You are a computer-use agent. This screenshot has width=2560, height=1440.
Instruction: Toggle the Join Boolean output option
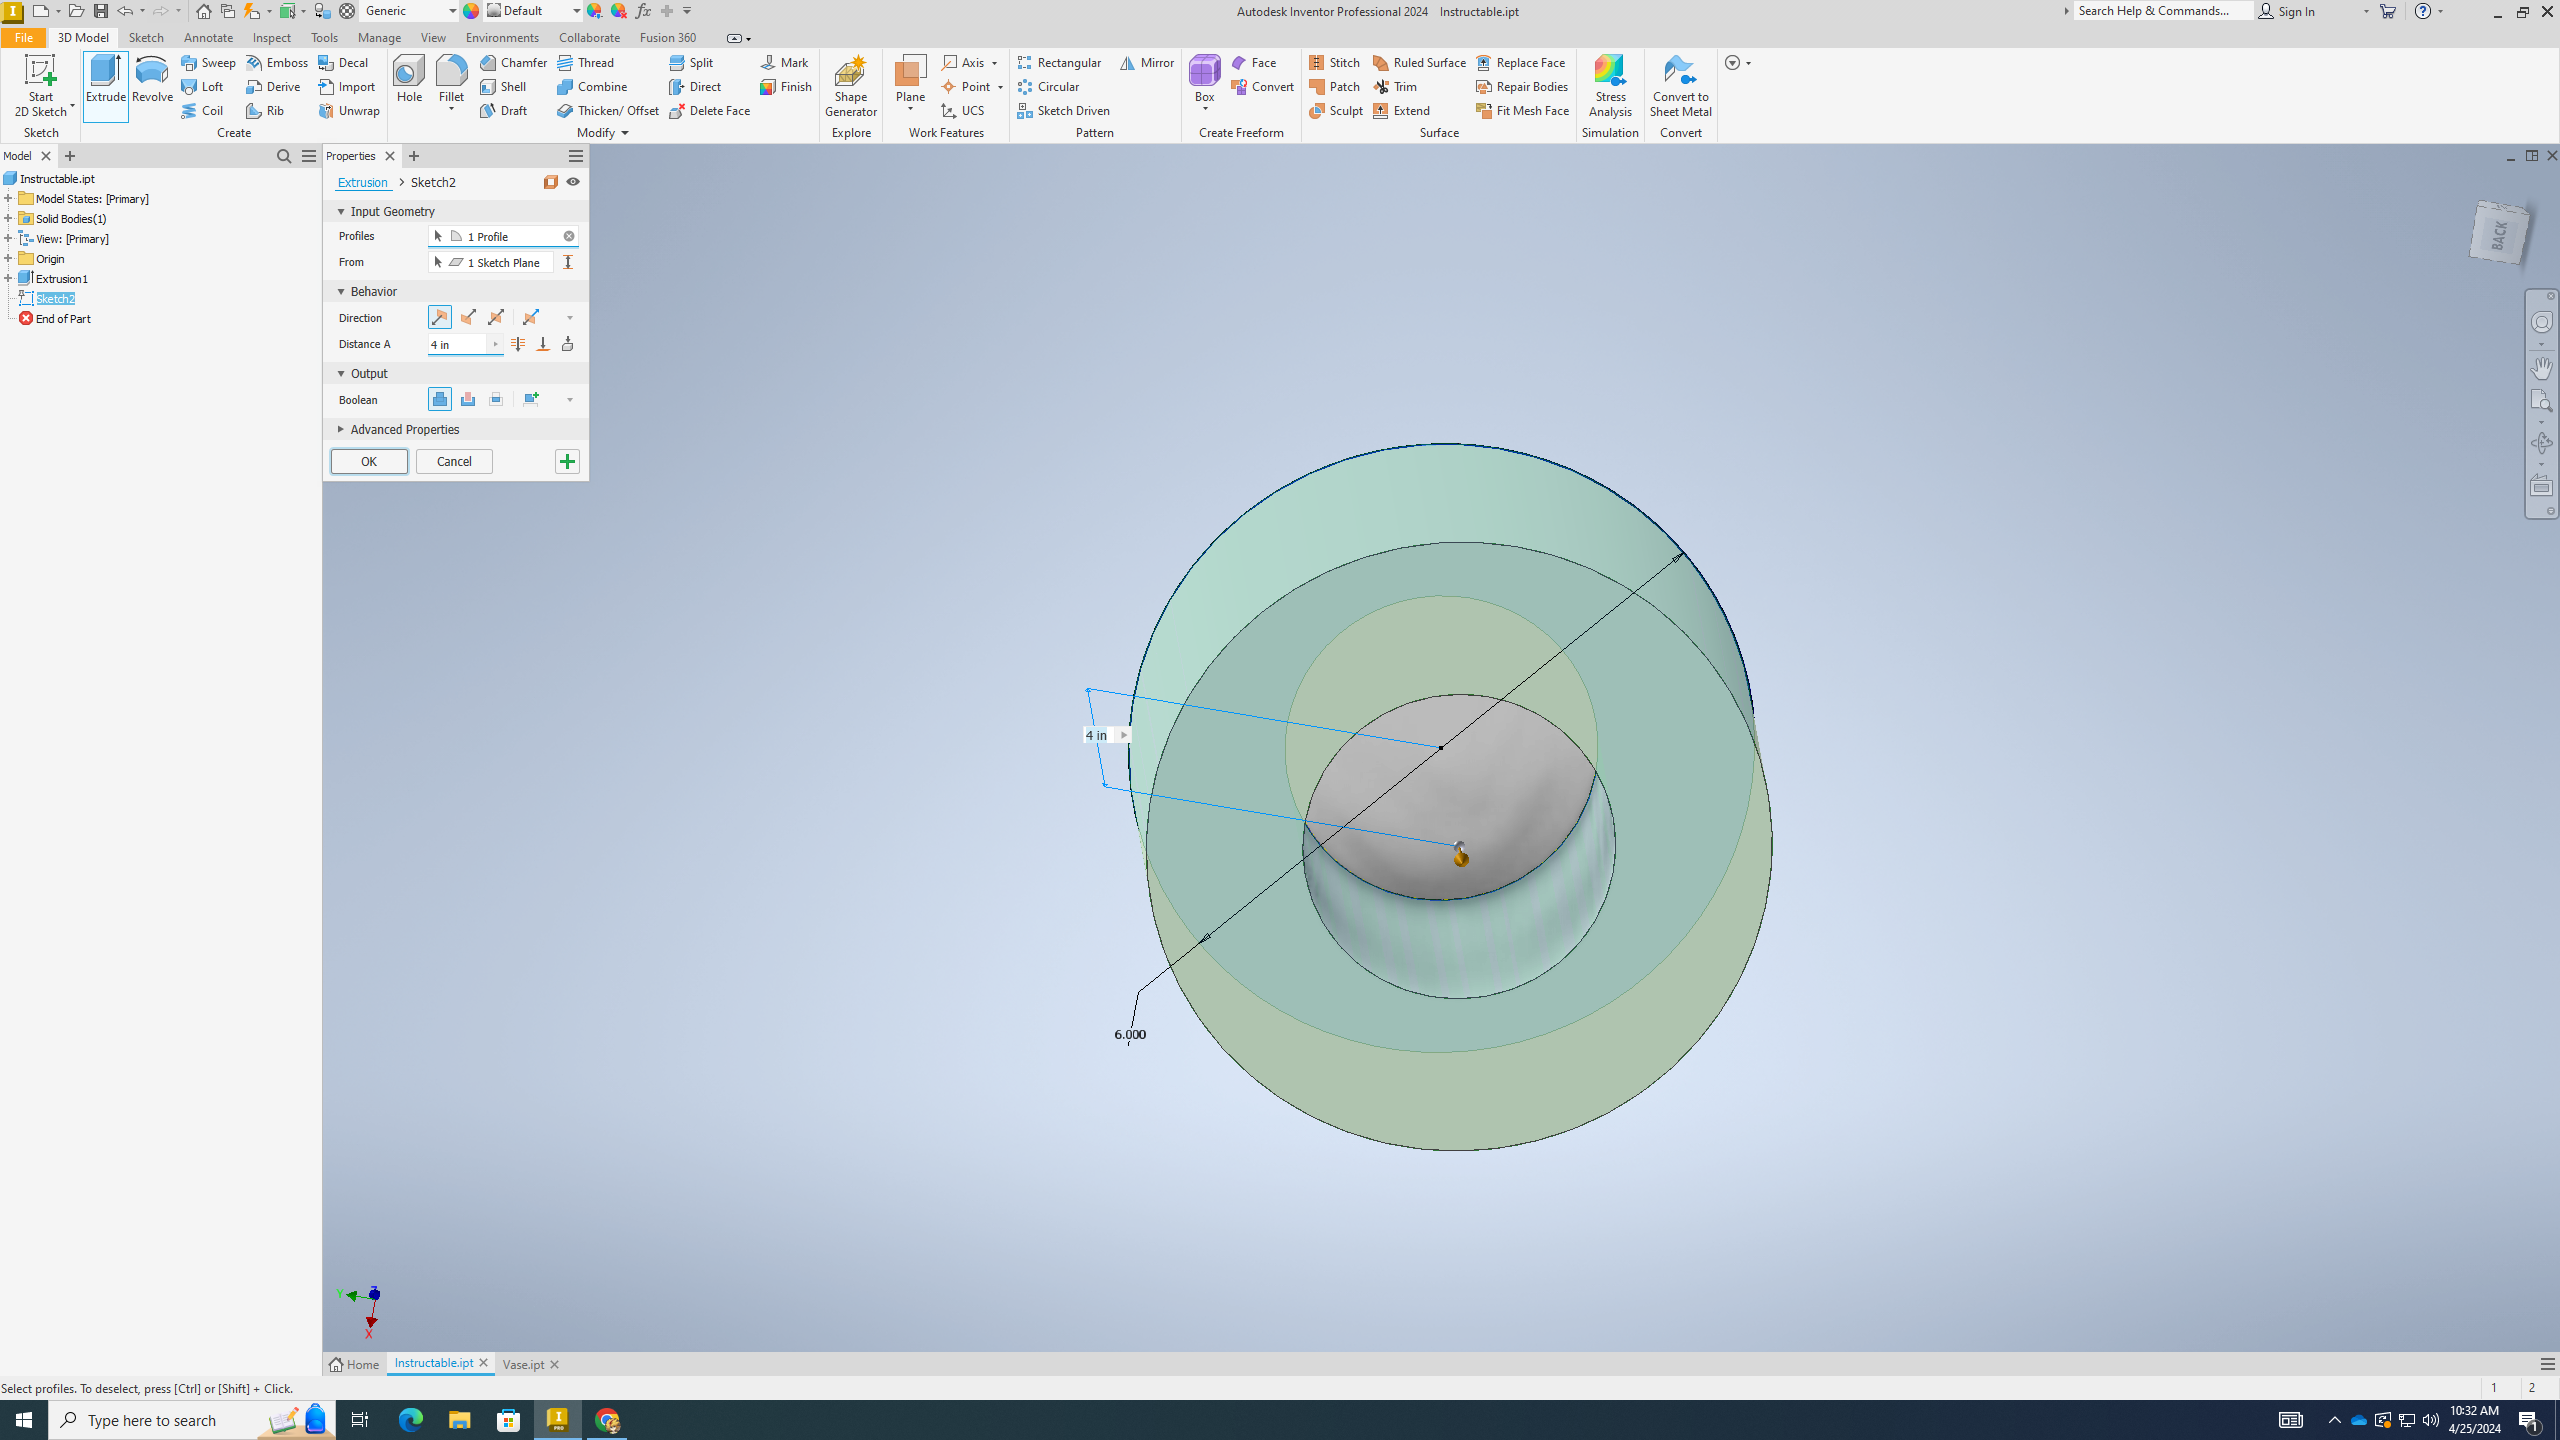click(440, 399)
